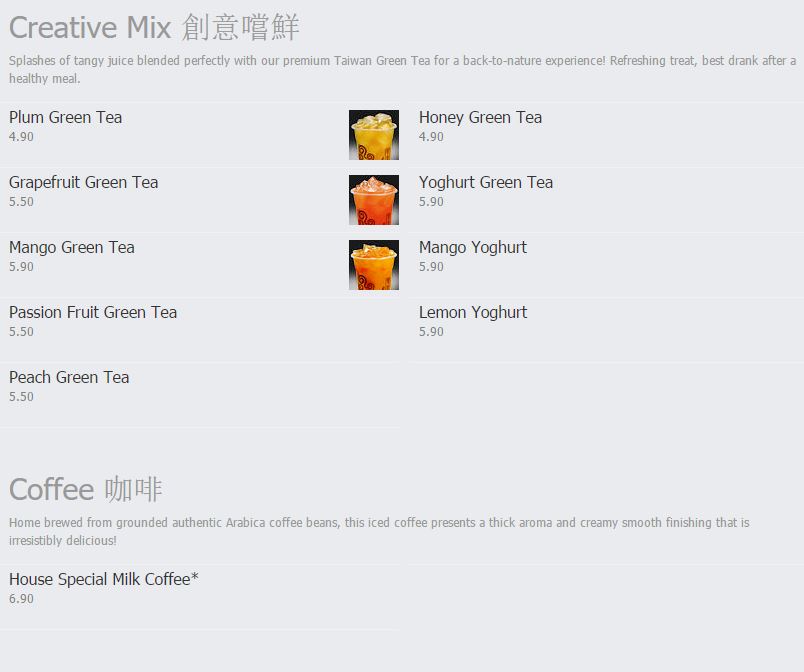This screenshot has height=672, width=804.
Task: Click the 6.90 price under Milk Coffee
Action: point(22,599)
